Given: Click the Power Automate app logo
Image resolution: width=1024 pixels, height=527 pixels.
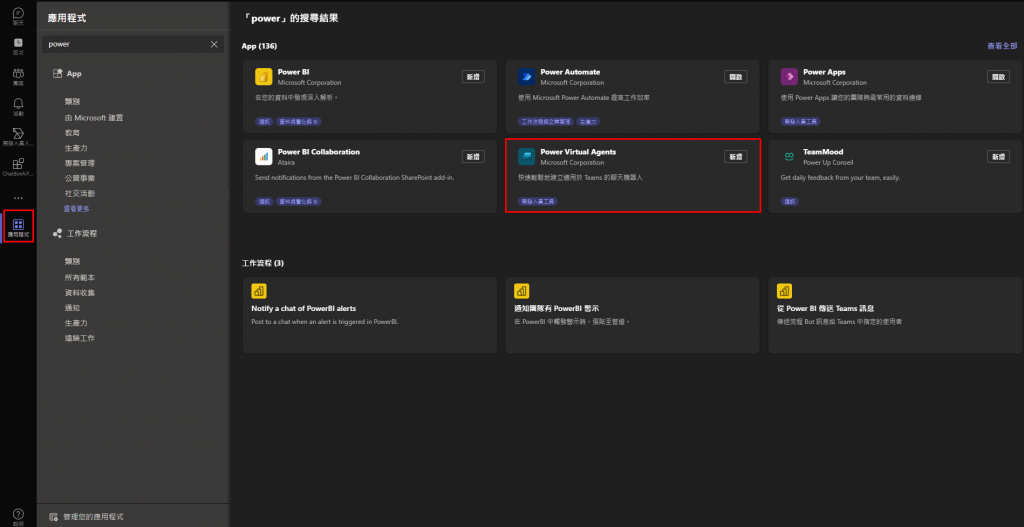Looking at the screenshot, I should tap(526, 77).
